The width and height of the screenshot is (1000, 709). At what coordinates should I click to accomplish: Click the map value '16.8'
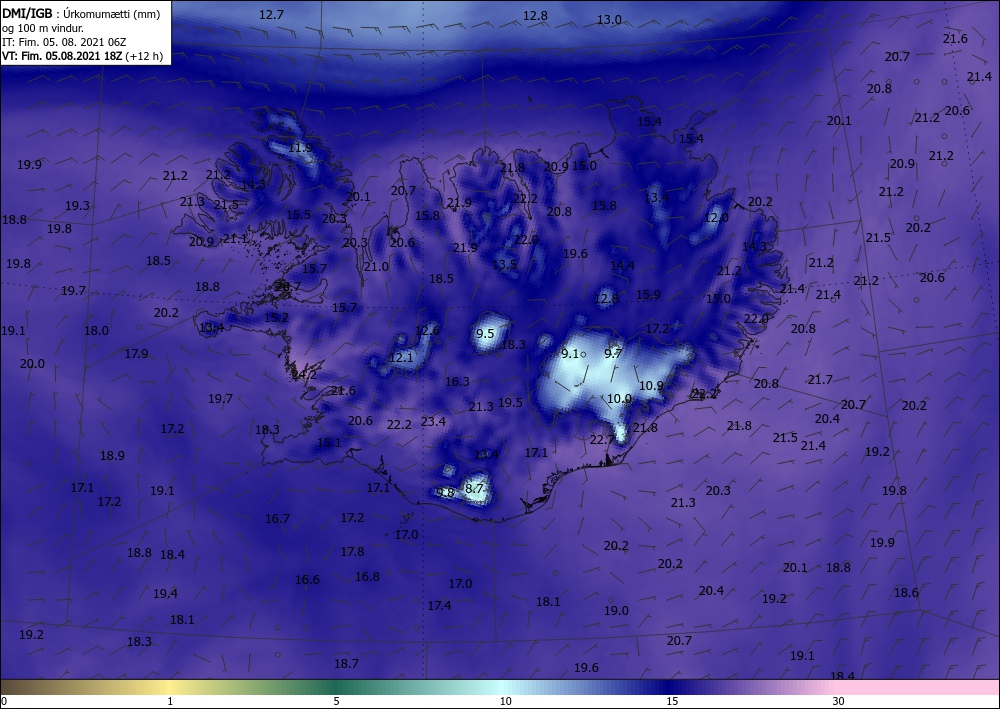[367, 576]
